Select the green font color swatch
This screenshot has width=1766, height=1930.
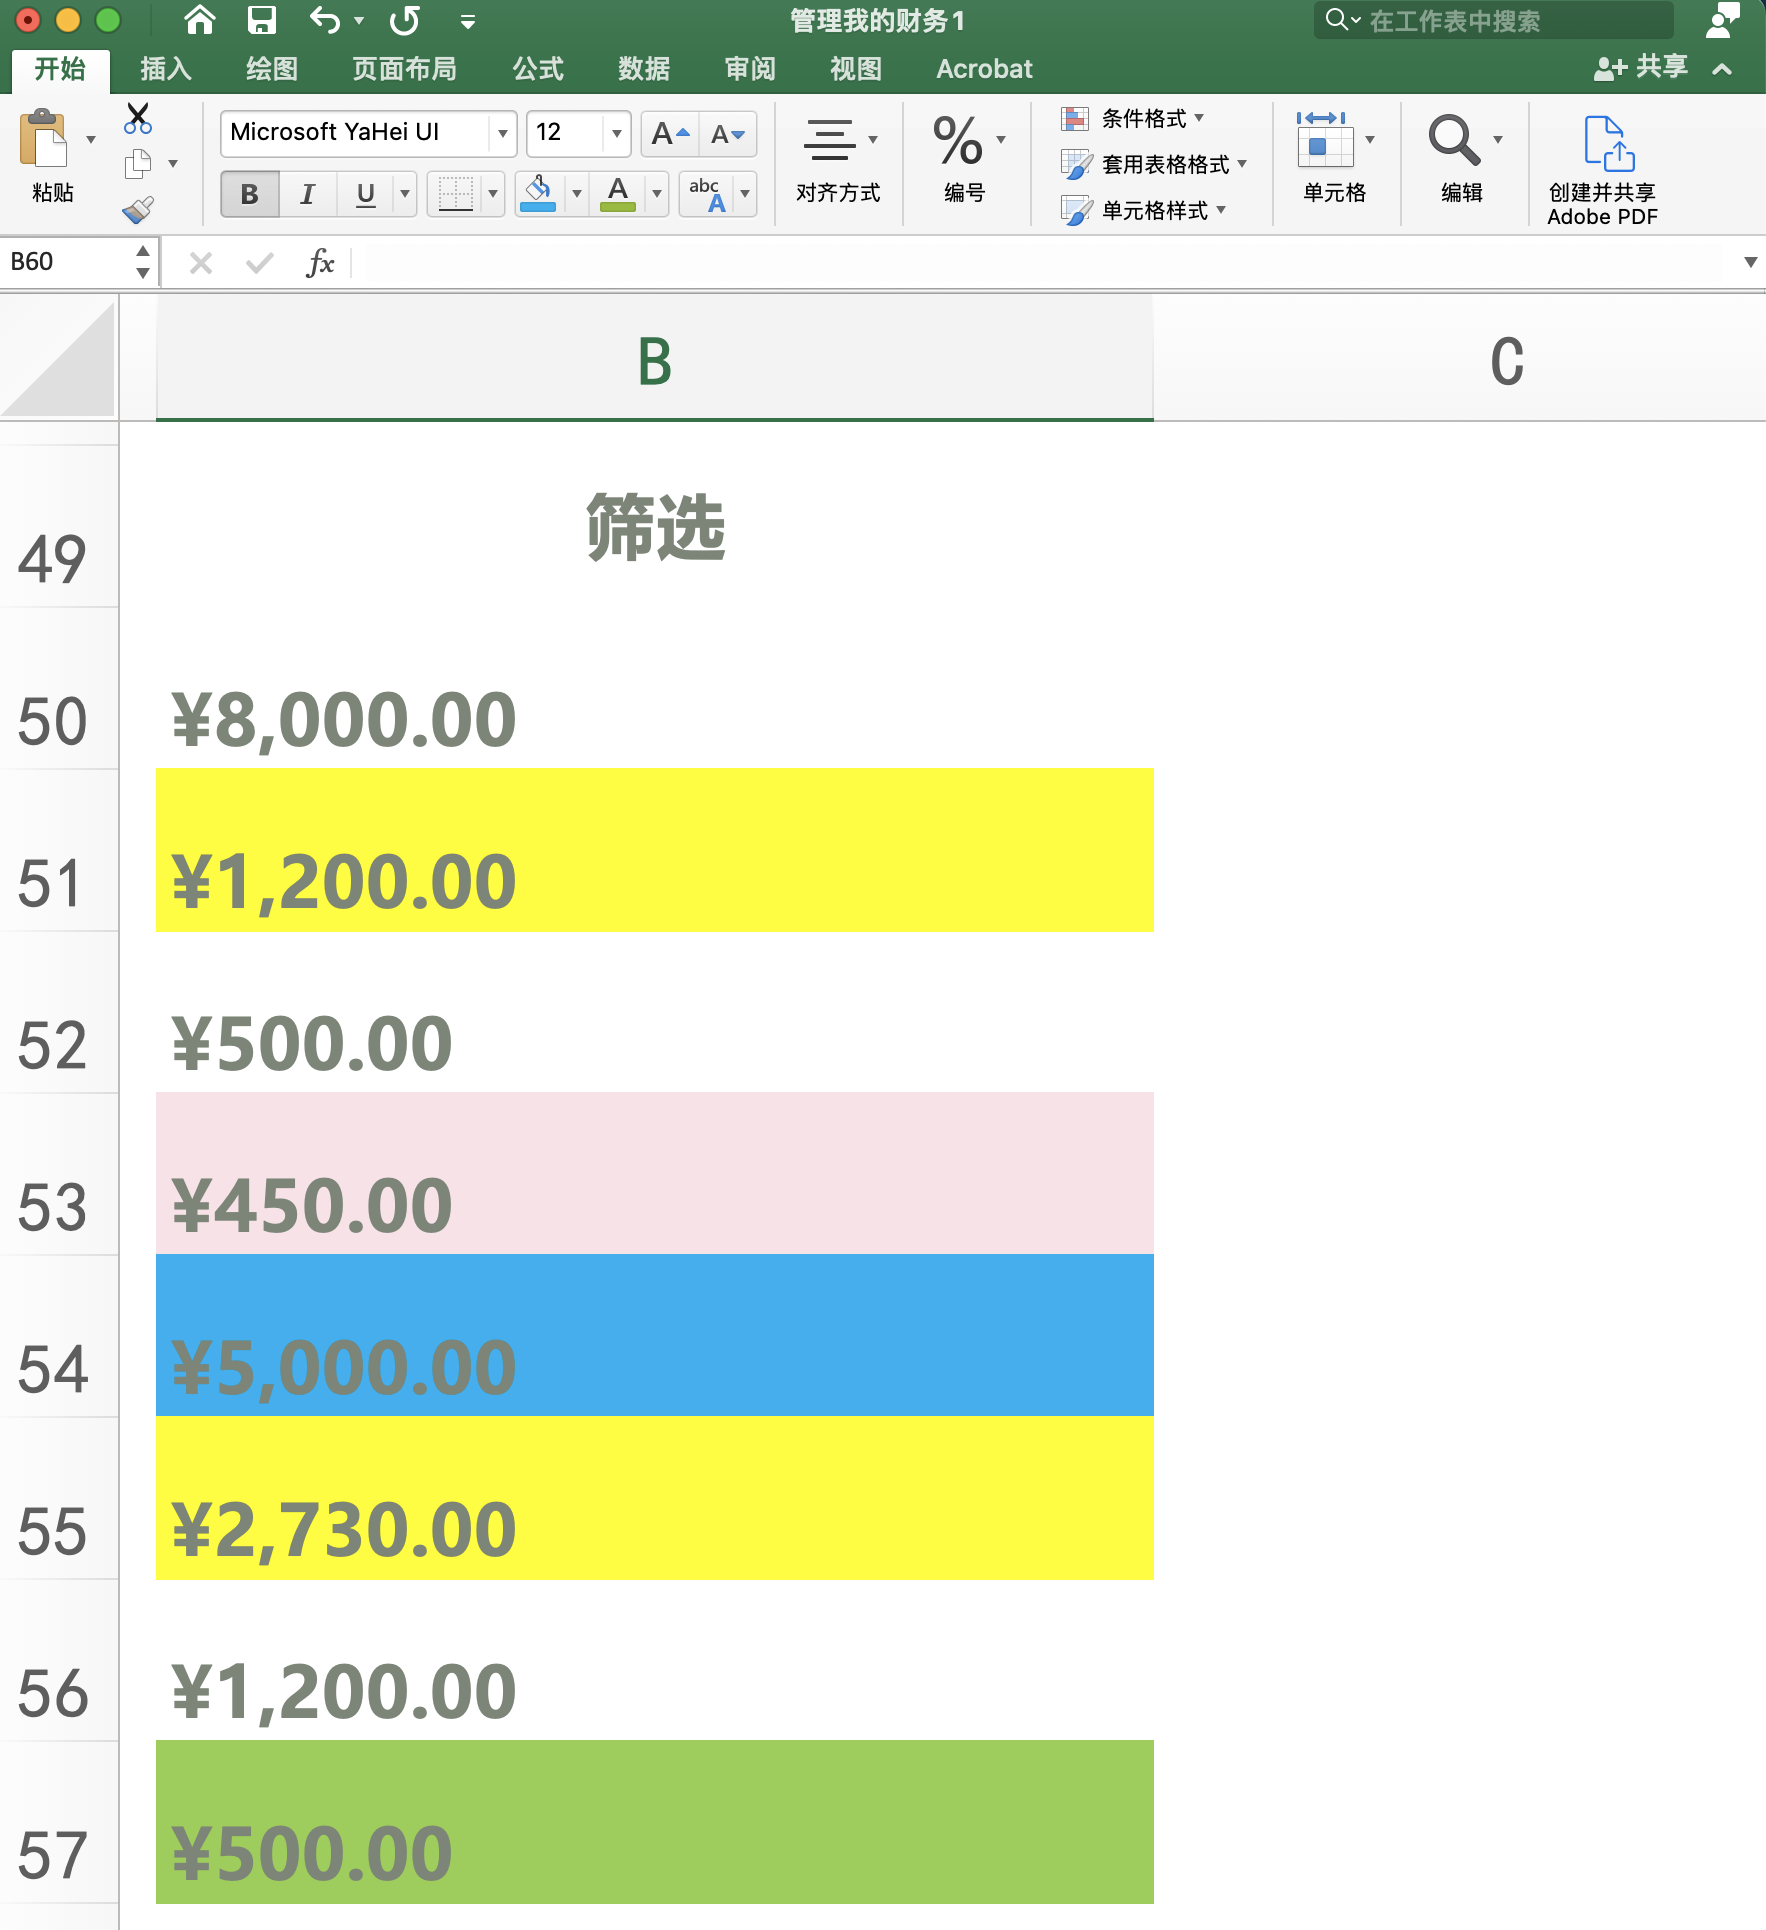[x=618, y=209]
